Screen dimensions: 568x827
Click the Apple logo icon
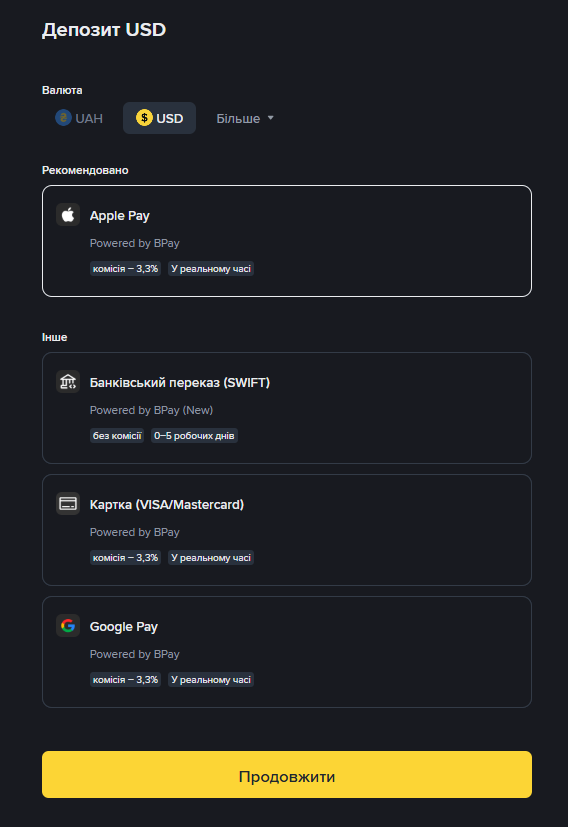point(68,215)
